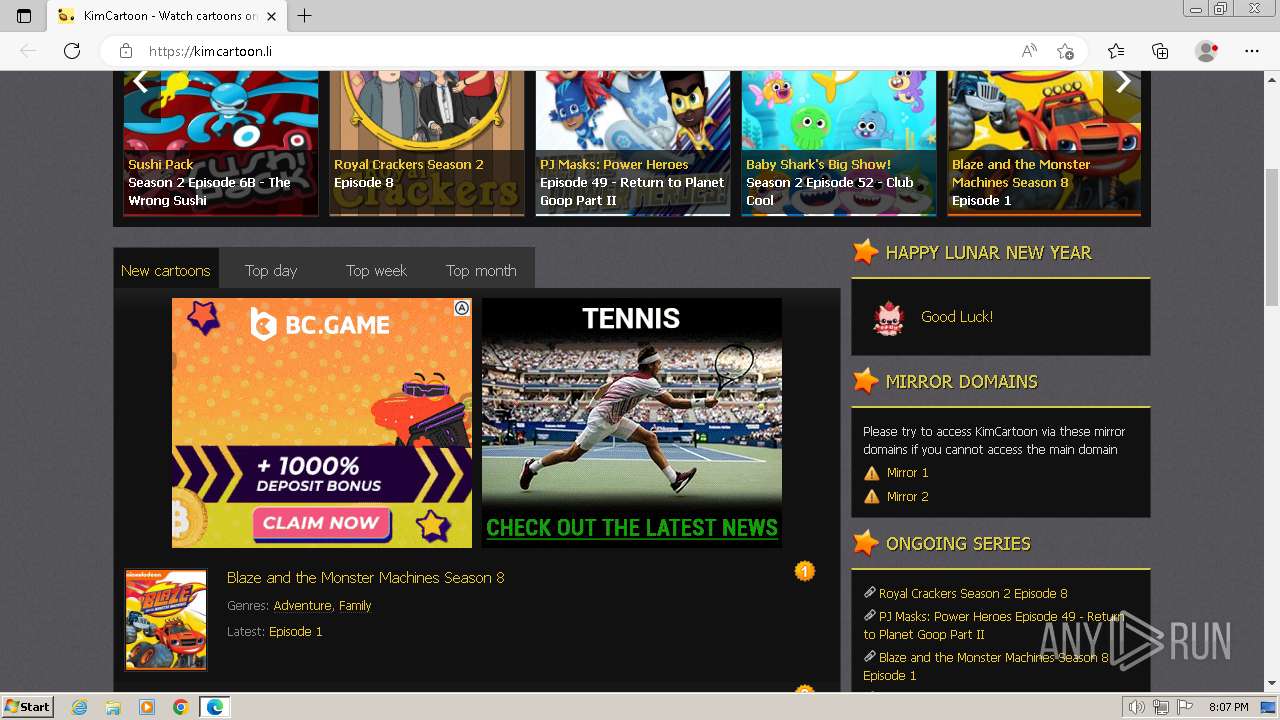The width and height of the screenshot is (1280, 720).
Task: Open Action Center flag tray icon
Action: (1185, 707)
